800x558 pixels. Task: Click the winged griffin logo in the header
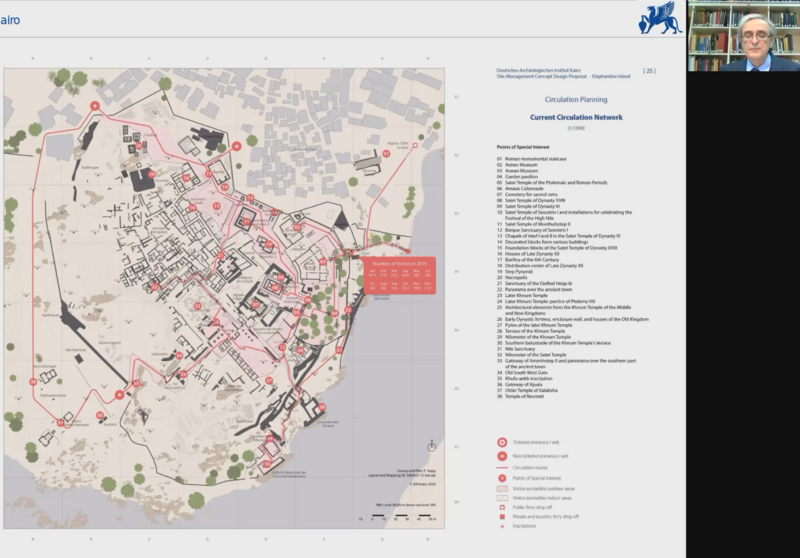(660, 18)
